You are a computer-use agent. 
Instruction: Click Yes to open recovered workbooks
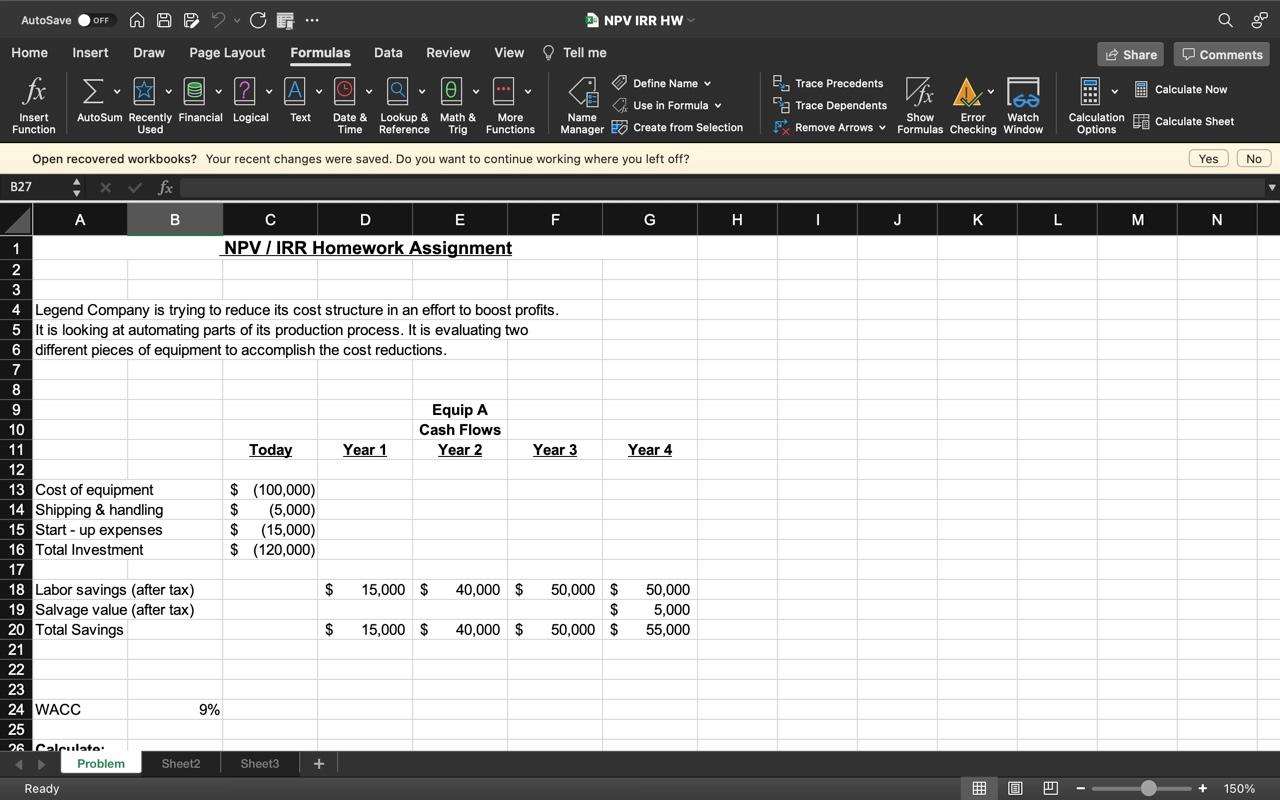(1208, 159)
